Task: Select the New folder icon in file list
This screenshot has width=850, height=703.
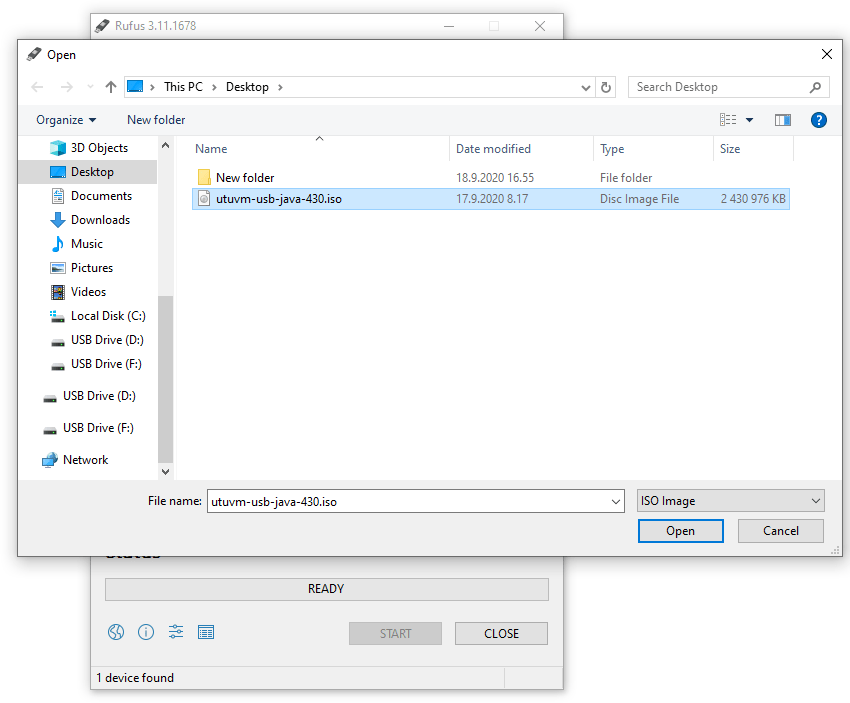Action: tap(204, 177)
